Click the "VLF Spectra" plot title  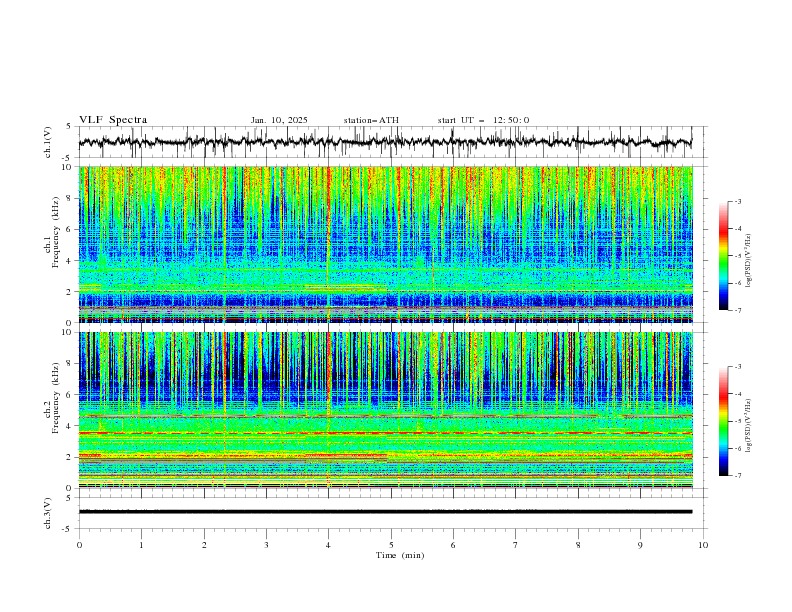[x=113, y=120]
